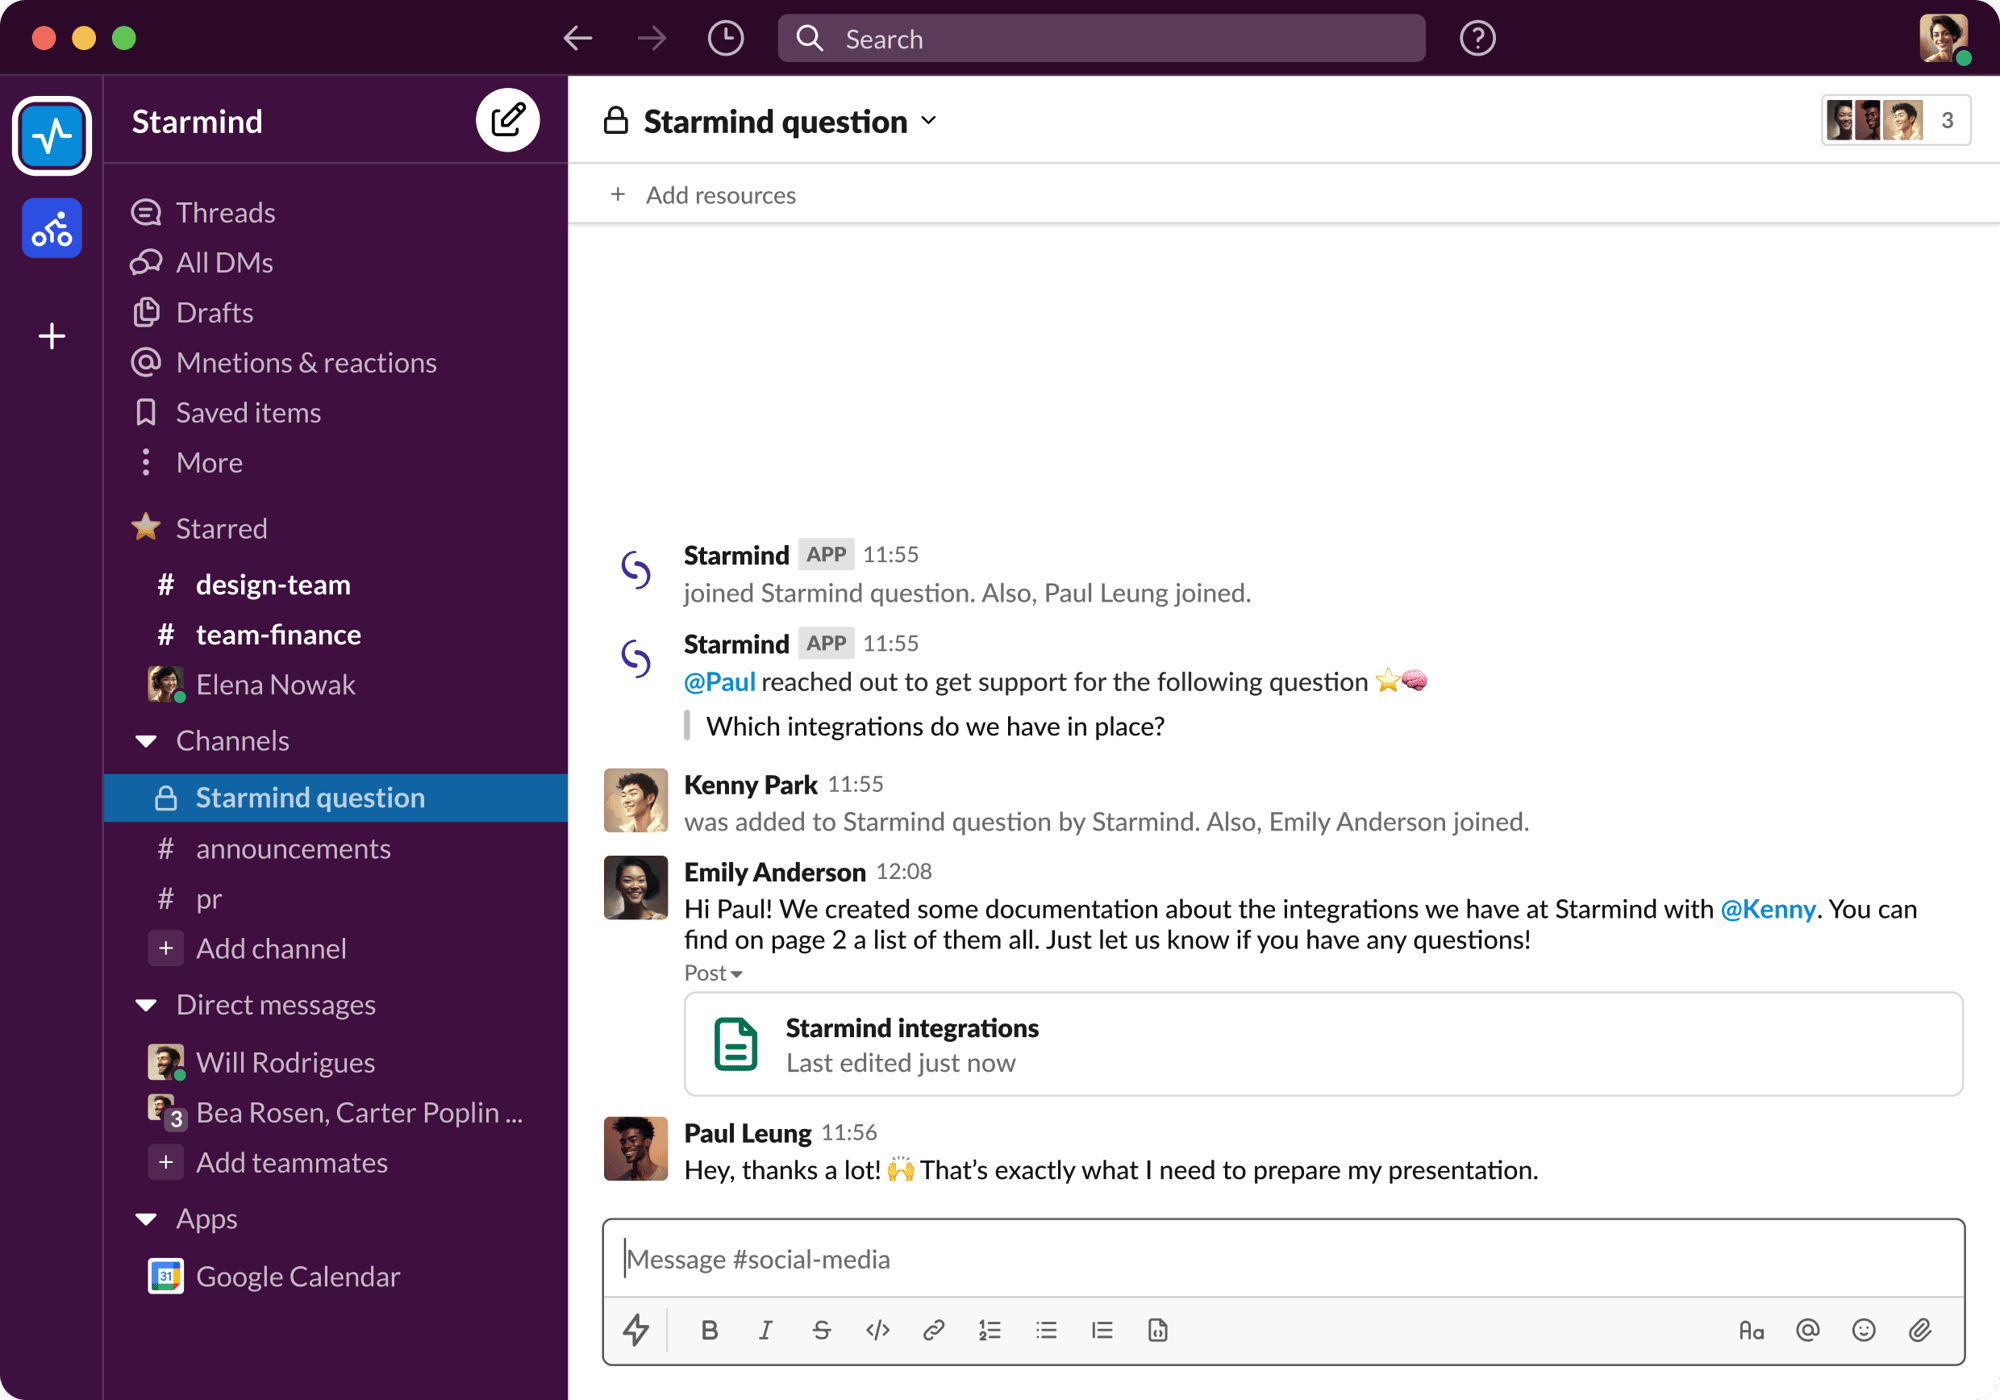Open the help question mark icon
The image size is (2000, 1400).
pos(1477,39)
